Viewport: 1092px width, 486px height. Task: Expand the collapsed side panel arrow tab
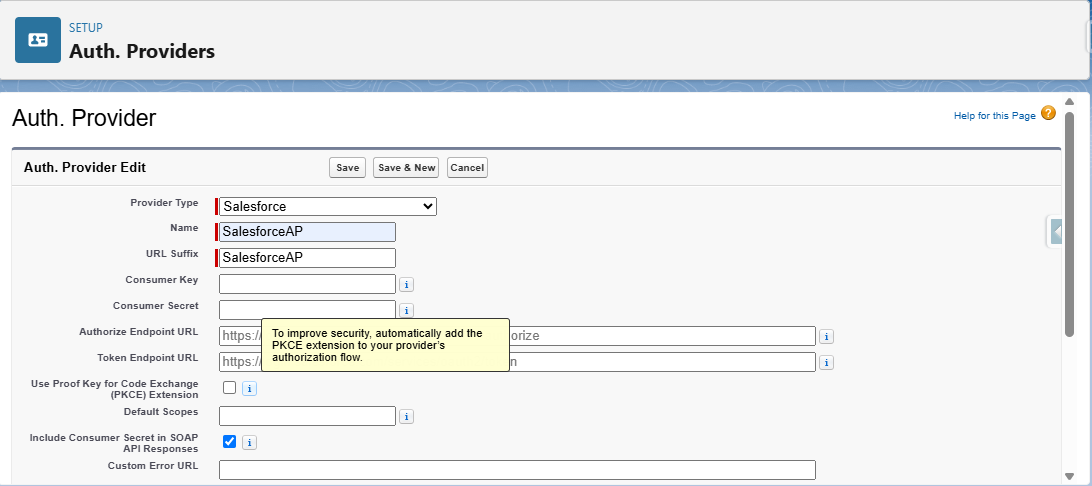pyautogui.click(x=1056, y=231)
